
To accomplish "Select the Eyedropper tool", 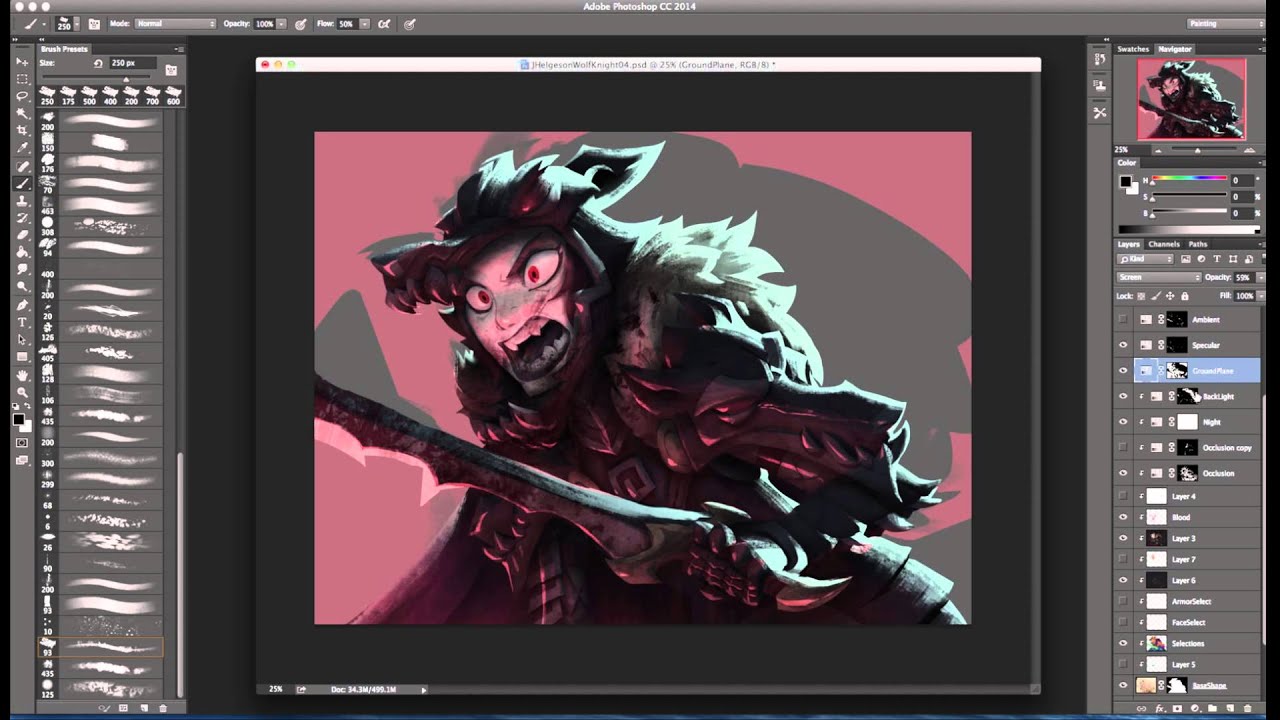I will pos(22,148).
